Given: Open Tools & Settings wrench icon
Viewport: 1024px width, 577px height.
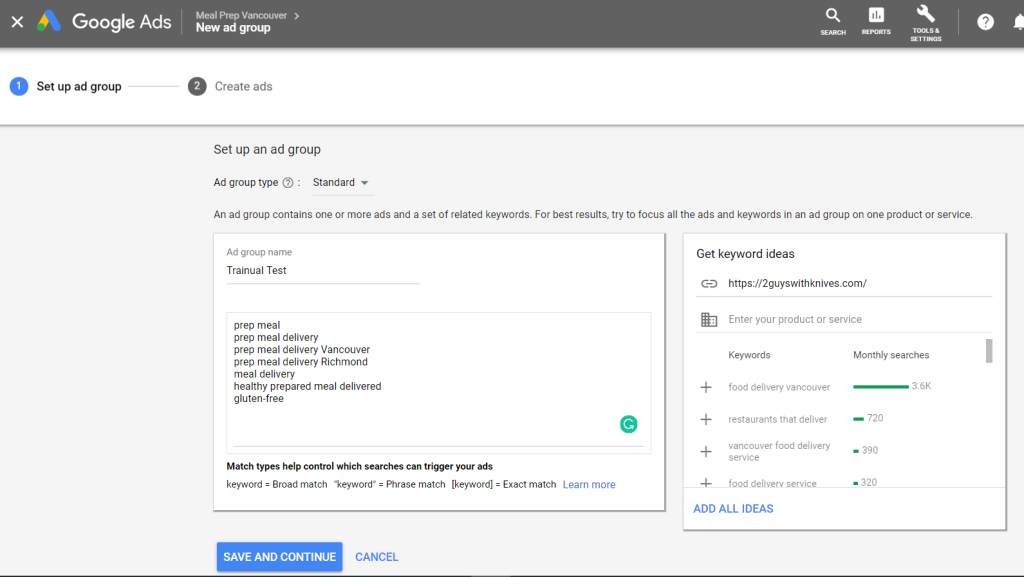Looking at the screenshot, I should pyautogui.click(x=925, y=14).
